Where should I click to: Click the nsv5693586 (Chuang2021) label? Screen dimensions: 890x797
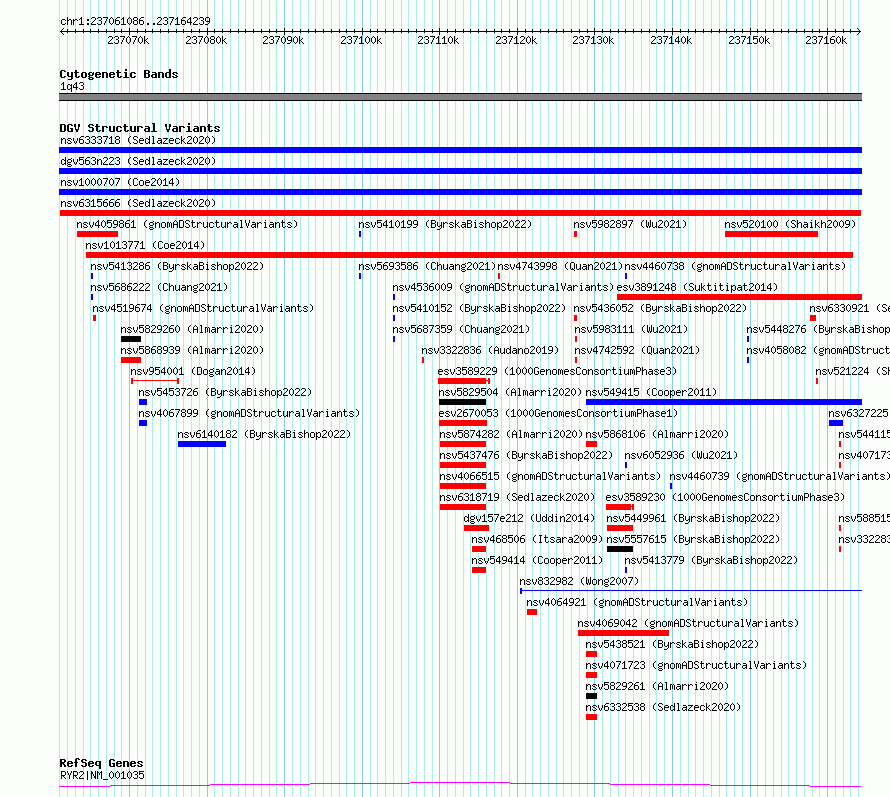[427, 266]
